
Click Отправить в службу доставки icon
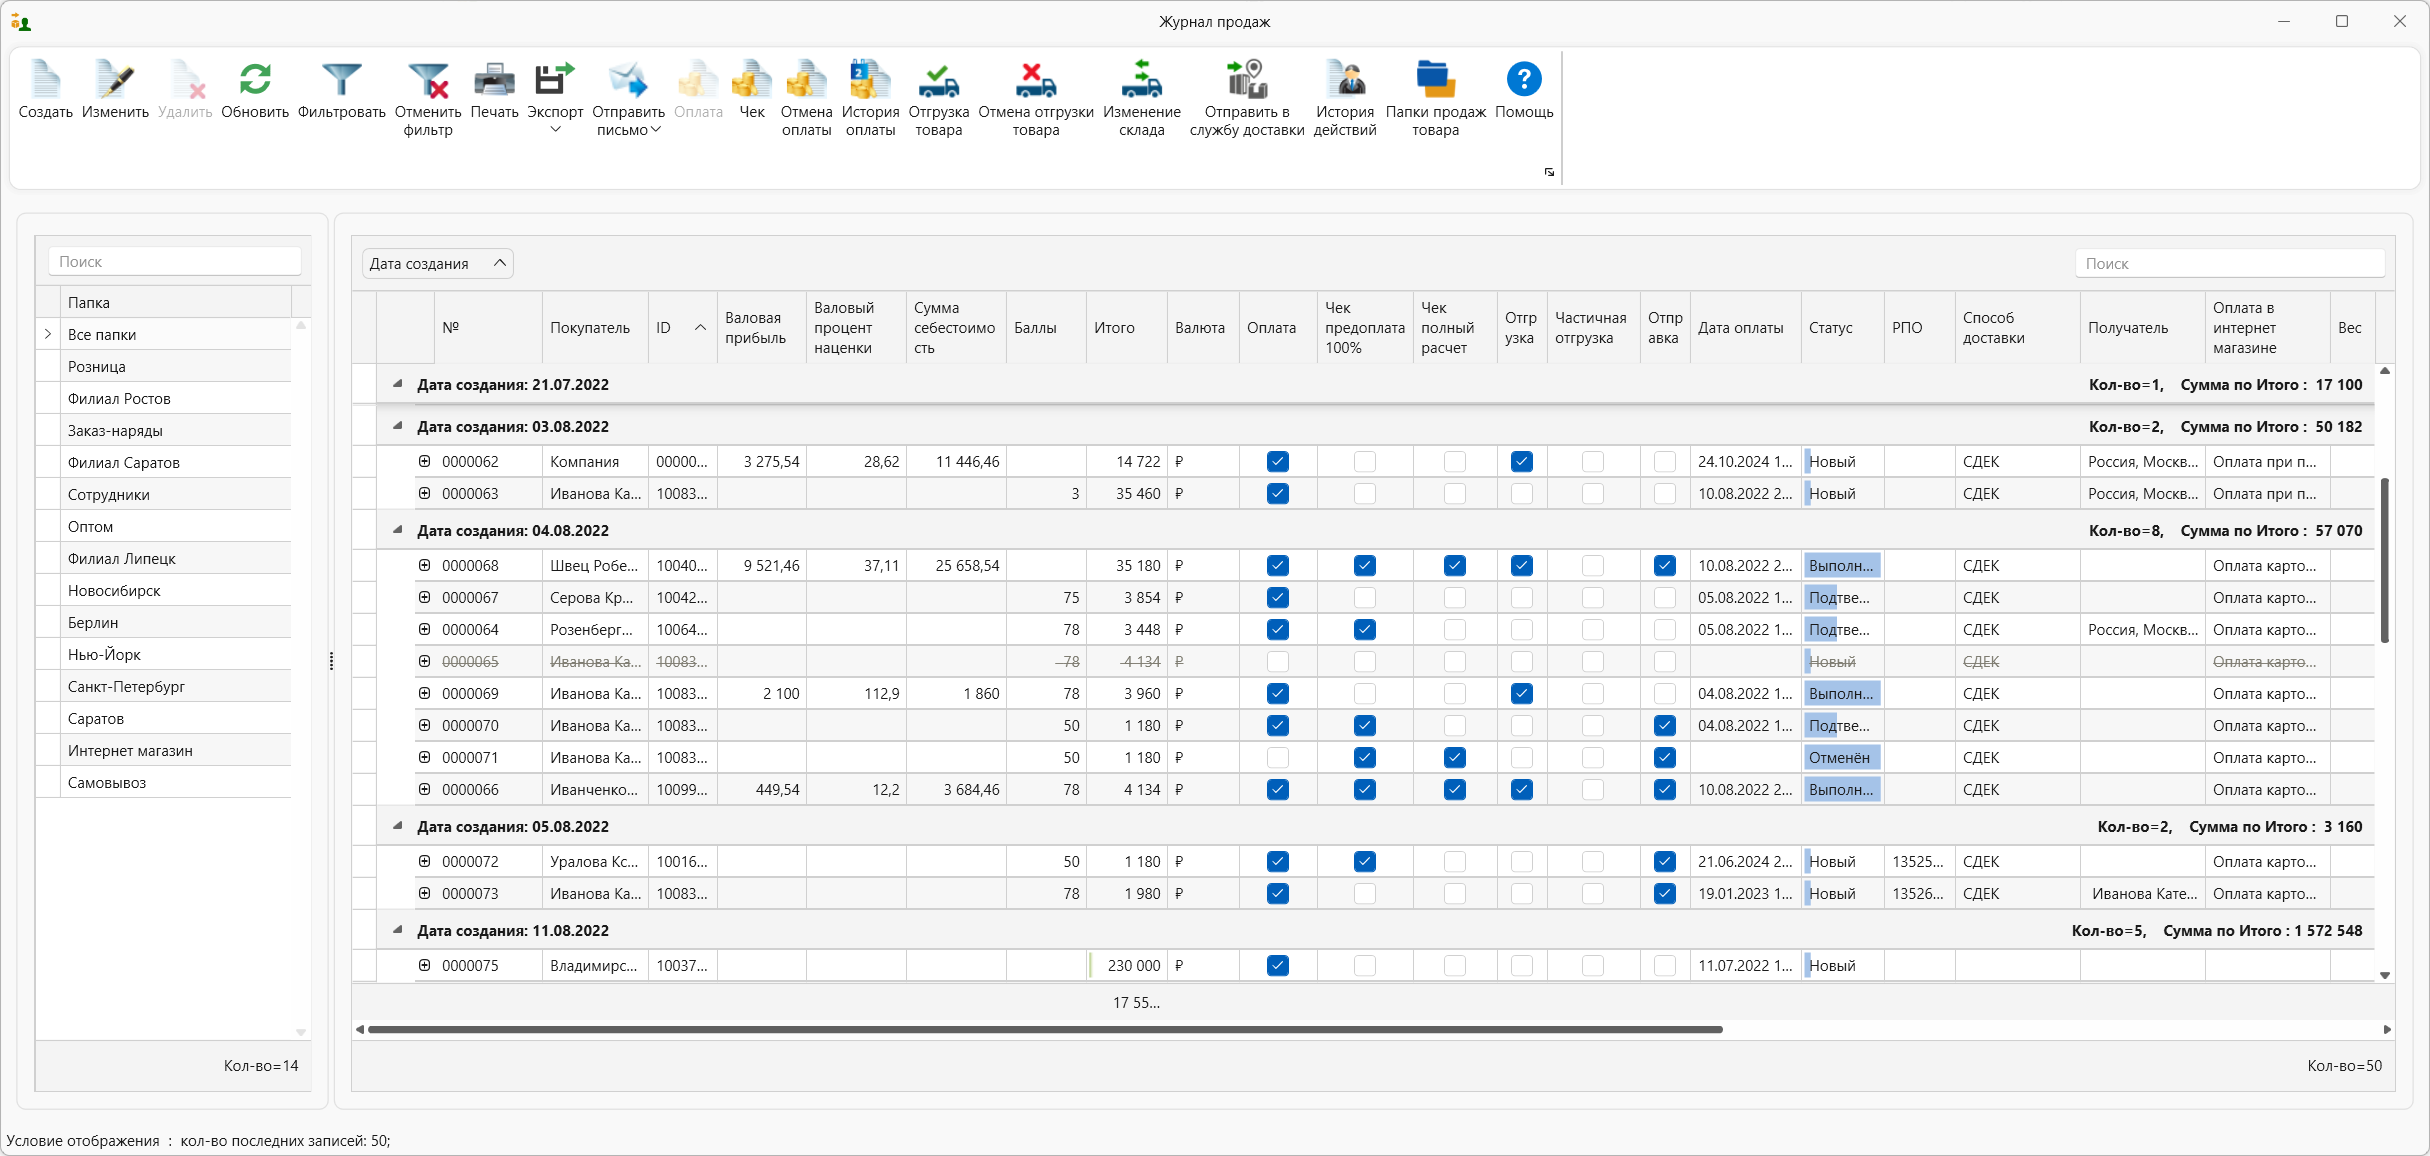(x=1247, y=80)
